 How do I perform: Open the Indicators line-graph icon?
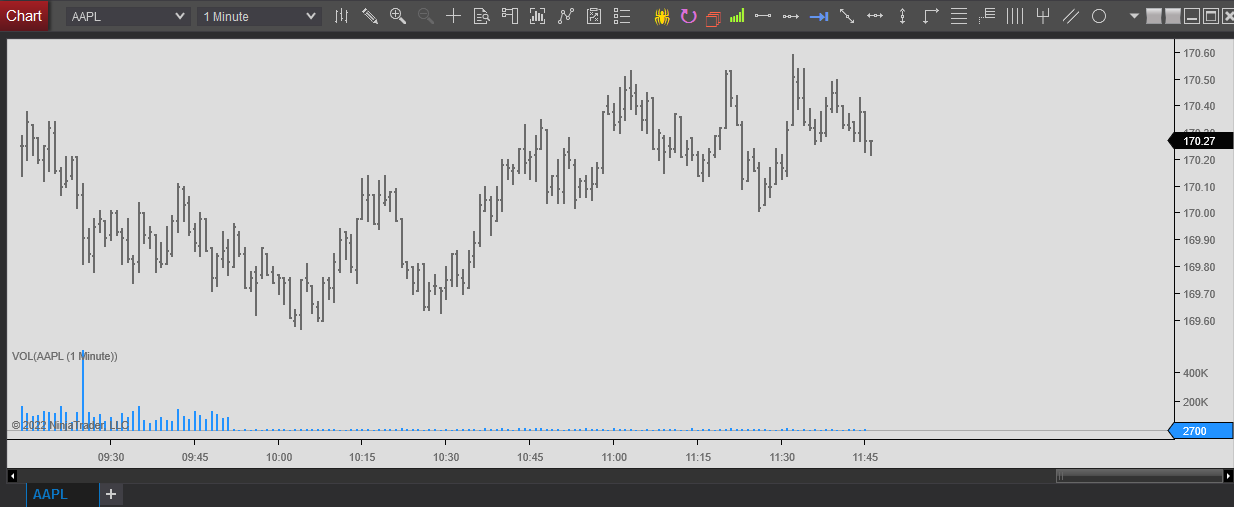(x=566, y=16)
